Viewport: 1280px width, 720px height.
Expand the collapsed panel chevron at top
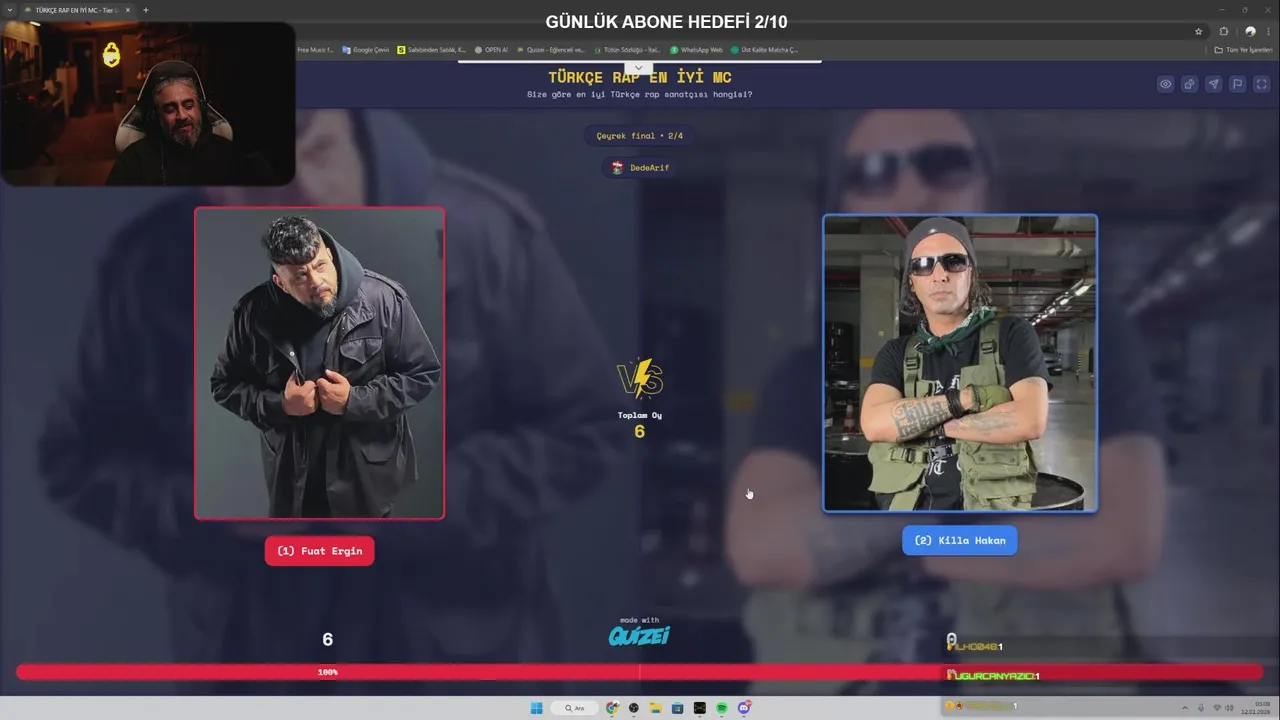(638, 68)
